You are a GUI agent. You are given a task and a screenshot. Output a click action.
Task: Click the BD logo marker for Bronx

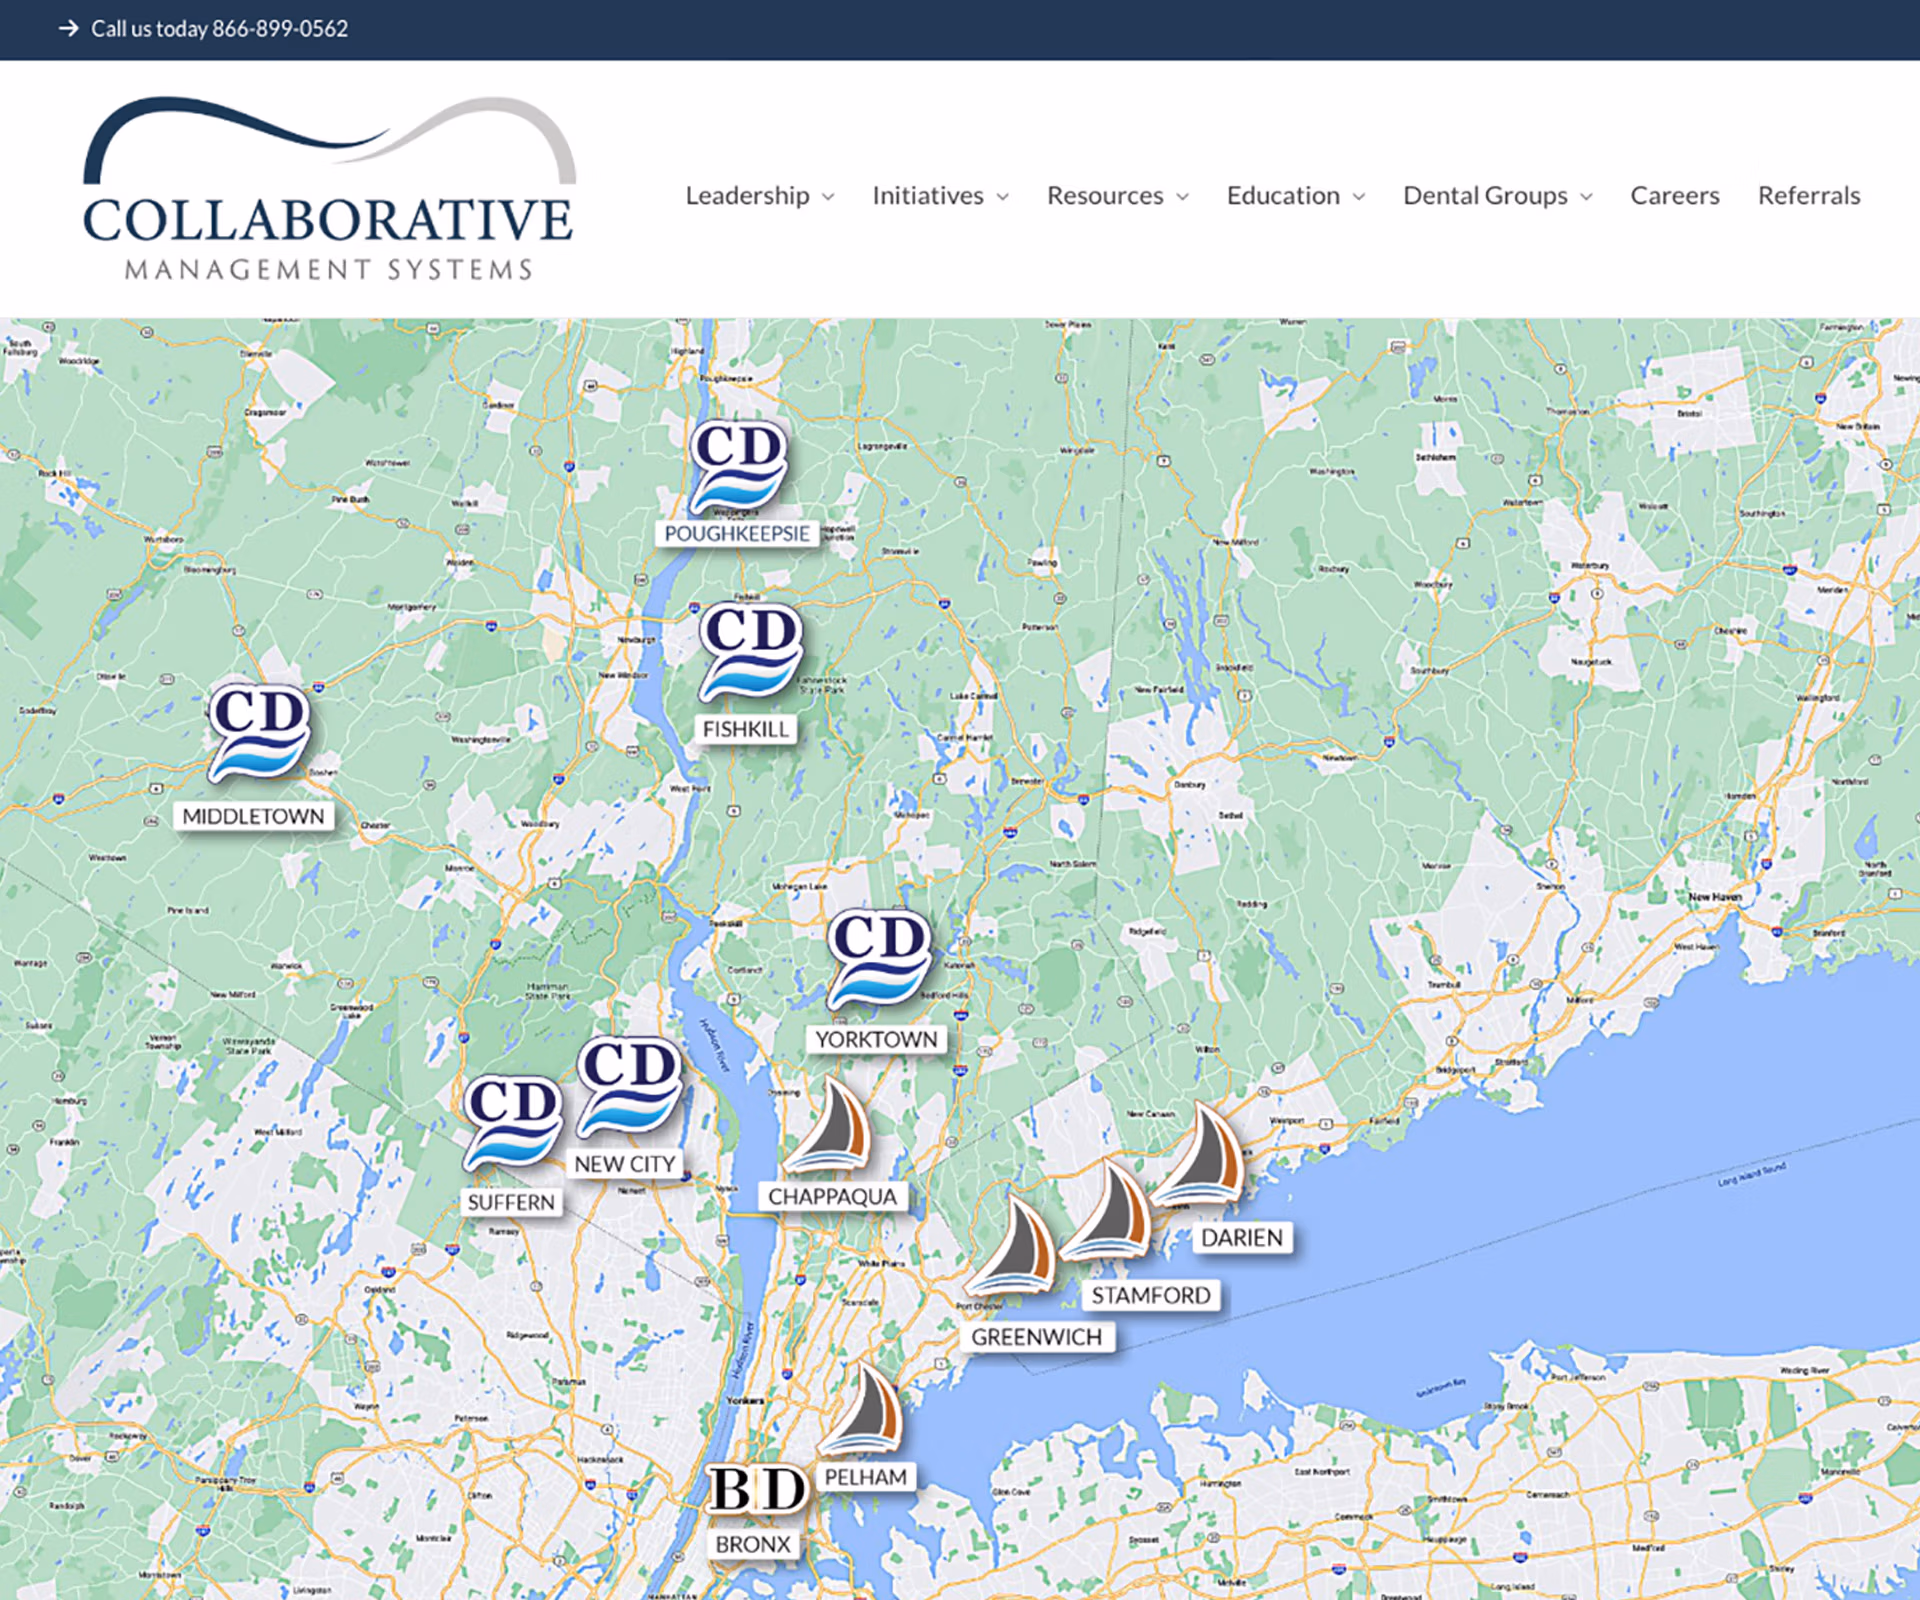pyautogui.click(x=757, y=1490)
